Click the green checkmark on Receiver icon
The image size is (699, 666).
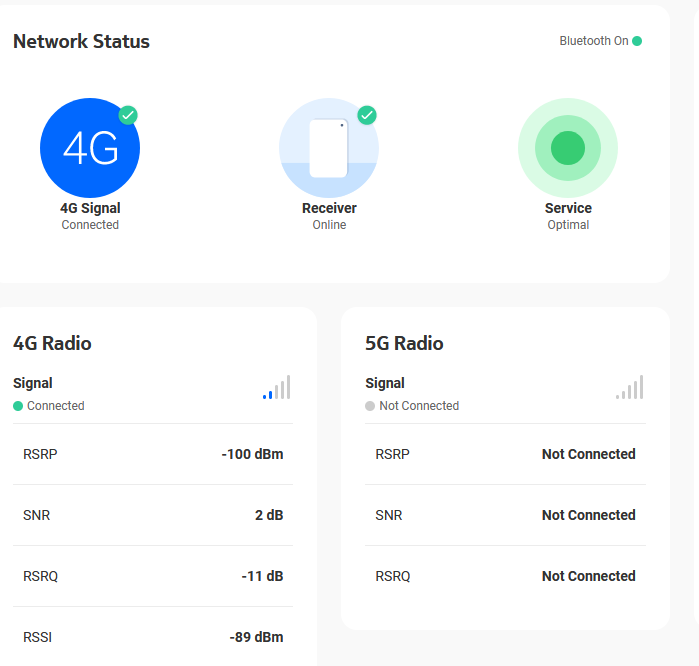click(x=367, y=115)
